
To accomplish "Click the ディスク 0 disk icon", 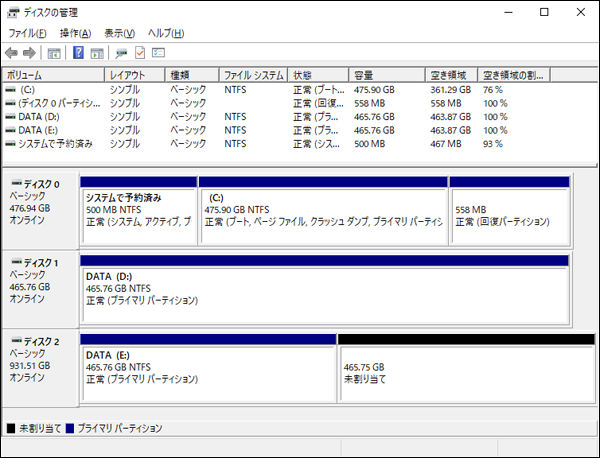I will pyautogui.click(x=16, y=183).
